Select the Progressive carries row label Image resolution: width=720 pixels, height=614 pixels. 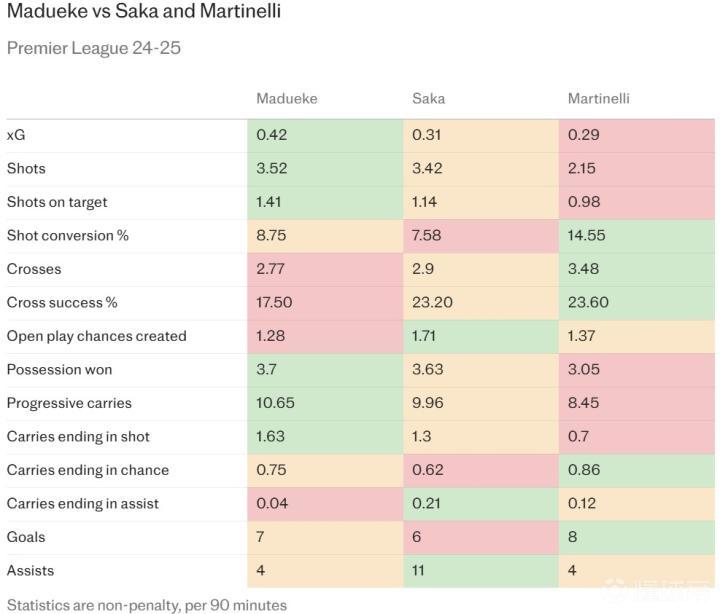point(69,403)
